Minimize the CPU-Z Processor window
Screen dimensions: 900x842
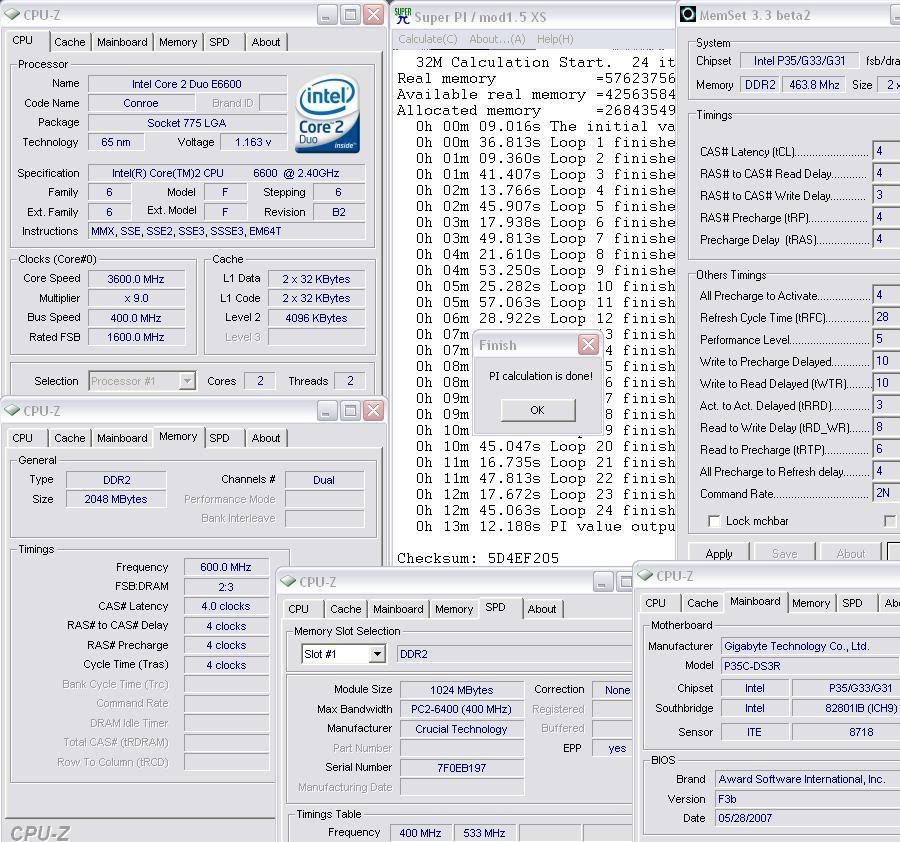pyautogui.click(x=326, y=15)
